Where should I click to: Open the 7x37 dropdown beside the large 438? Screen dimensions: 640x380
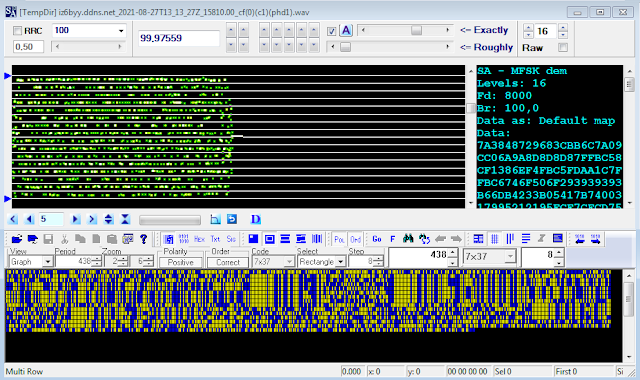click(510, 257)
